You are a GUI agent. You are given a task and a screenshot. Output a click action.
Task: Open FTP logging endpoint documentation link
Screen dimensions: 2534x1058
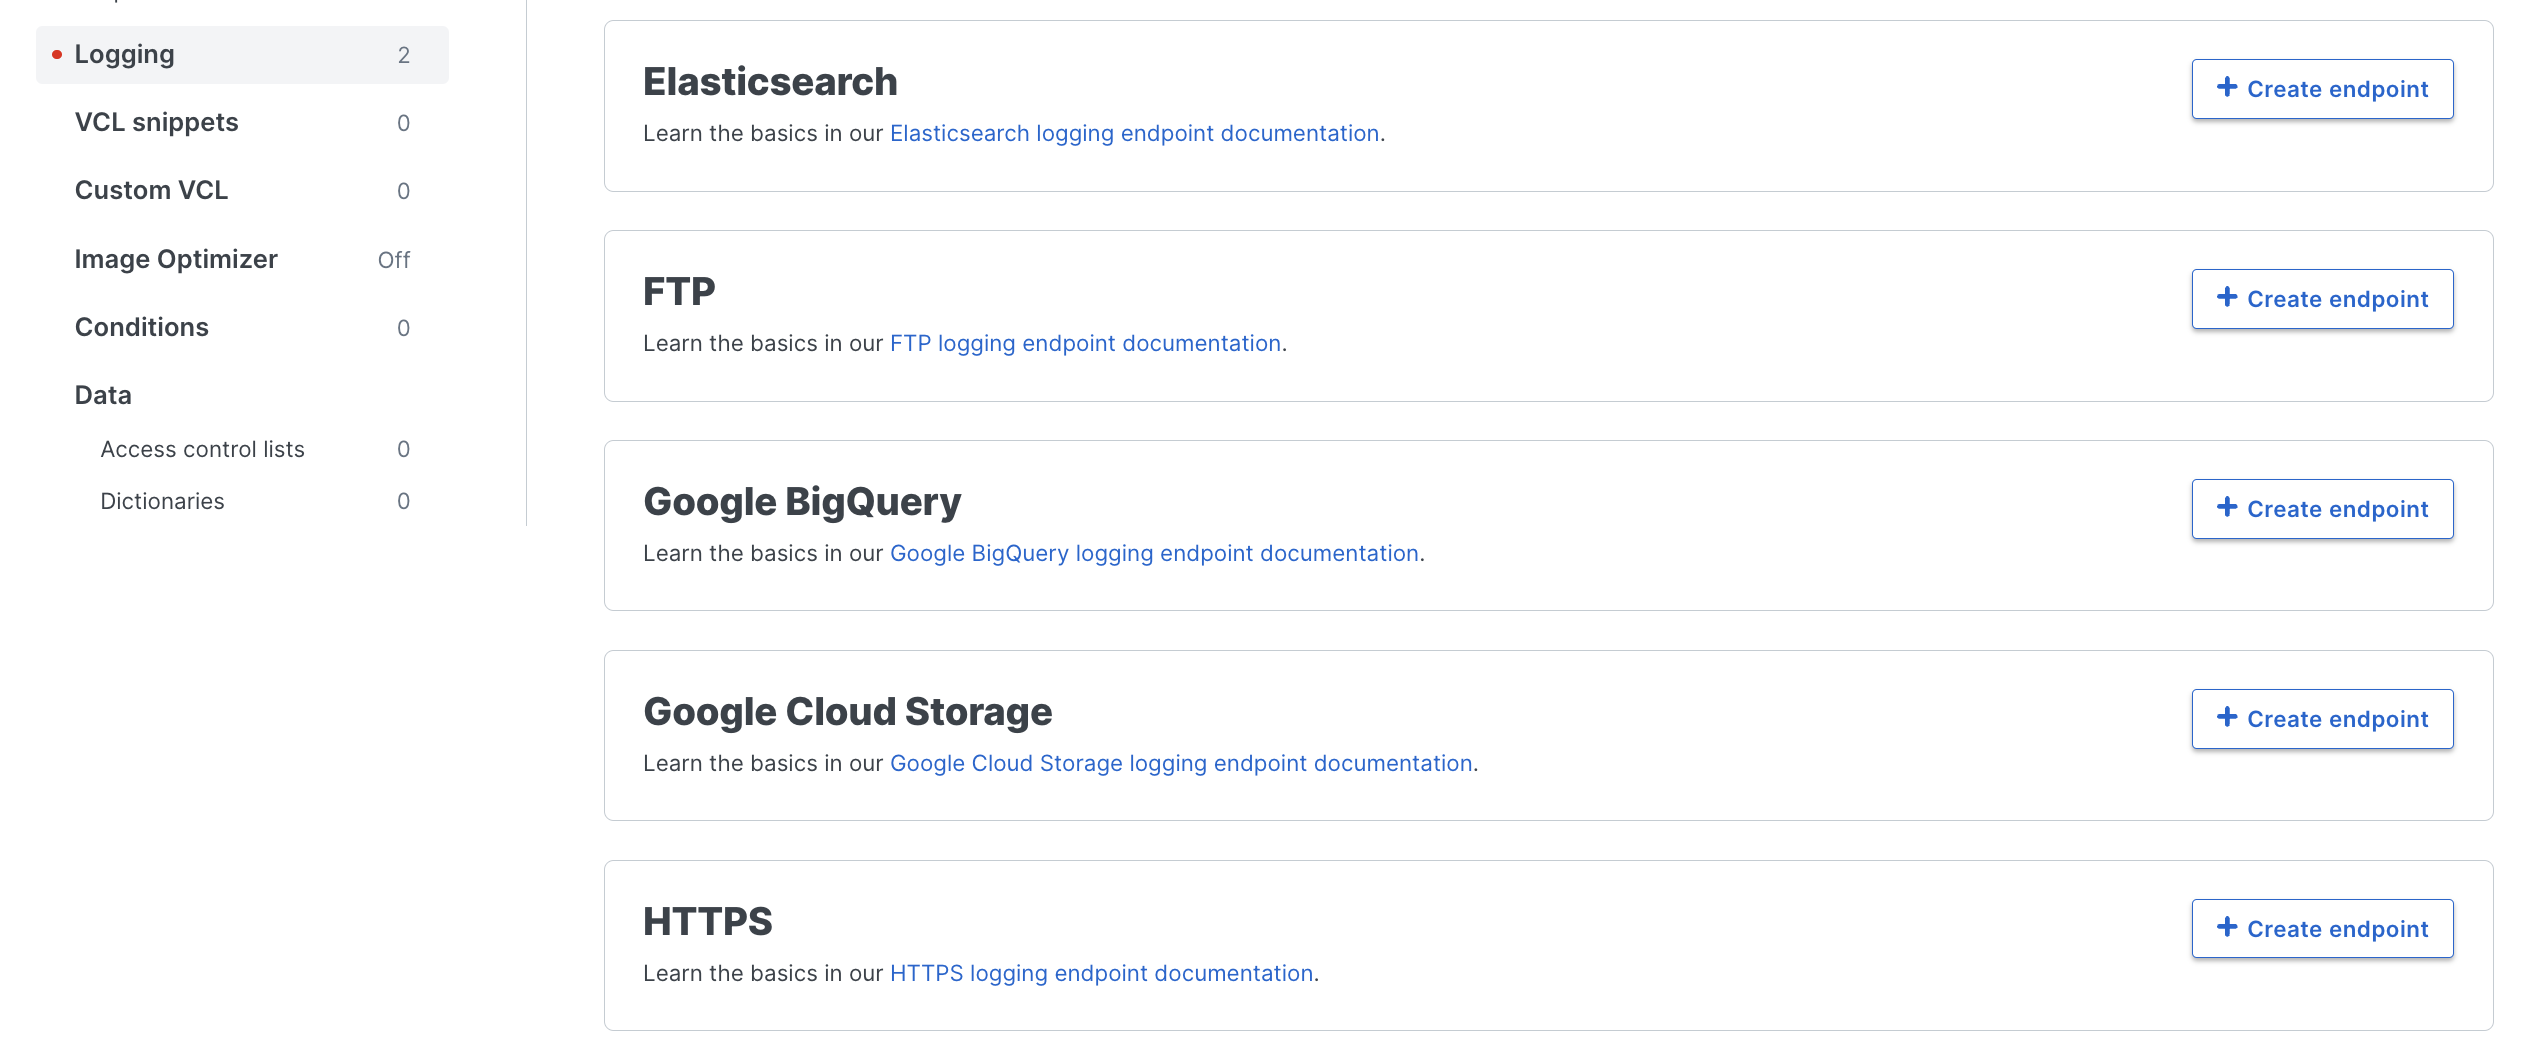[x=1085, y=344]
